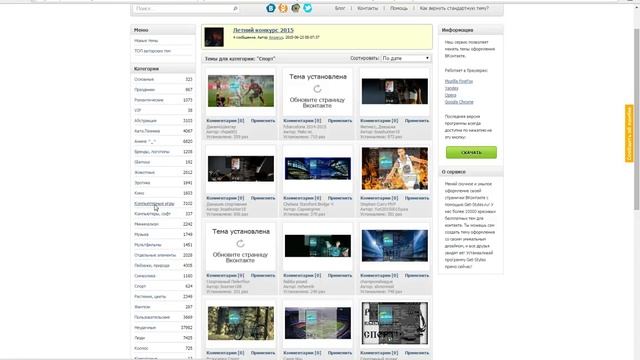
Task: Apply the soccer players theme
Action: [263, 121]
